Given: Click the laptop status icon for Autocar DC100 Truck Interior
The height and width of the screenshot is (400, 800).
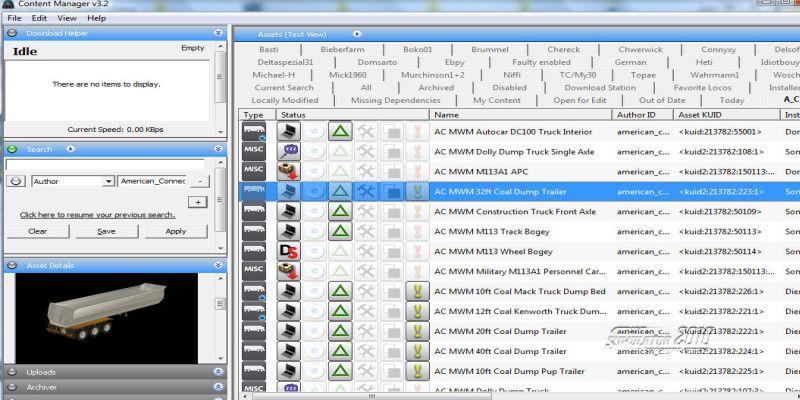Looking at the screenshot, I should [288, 132].
